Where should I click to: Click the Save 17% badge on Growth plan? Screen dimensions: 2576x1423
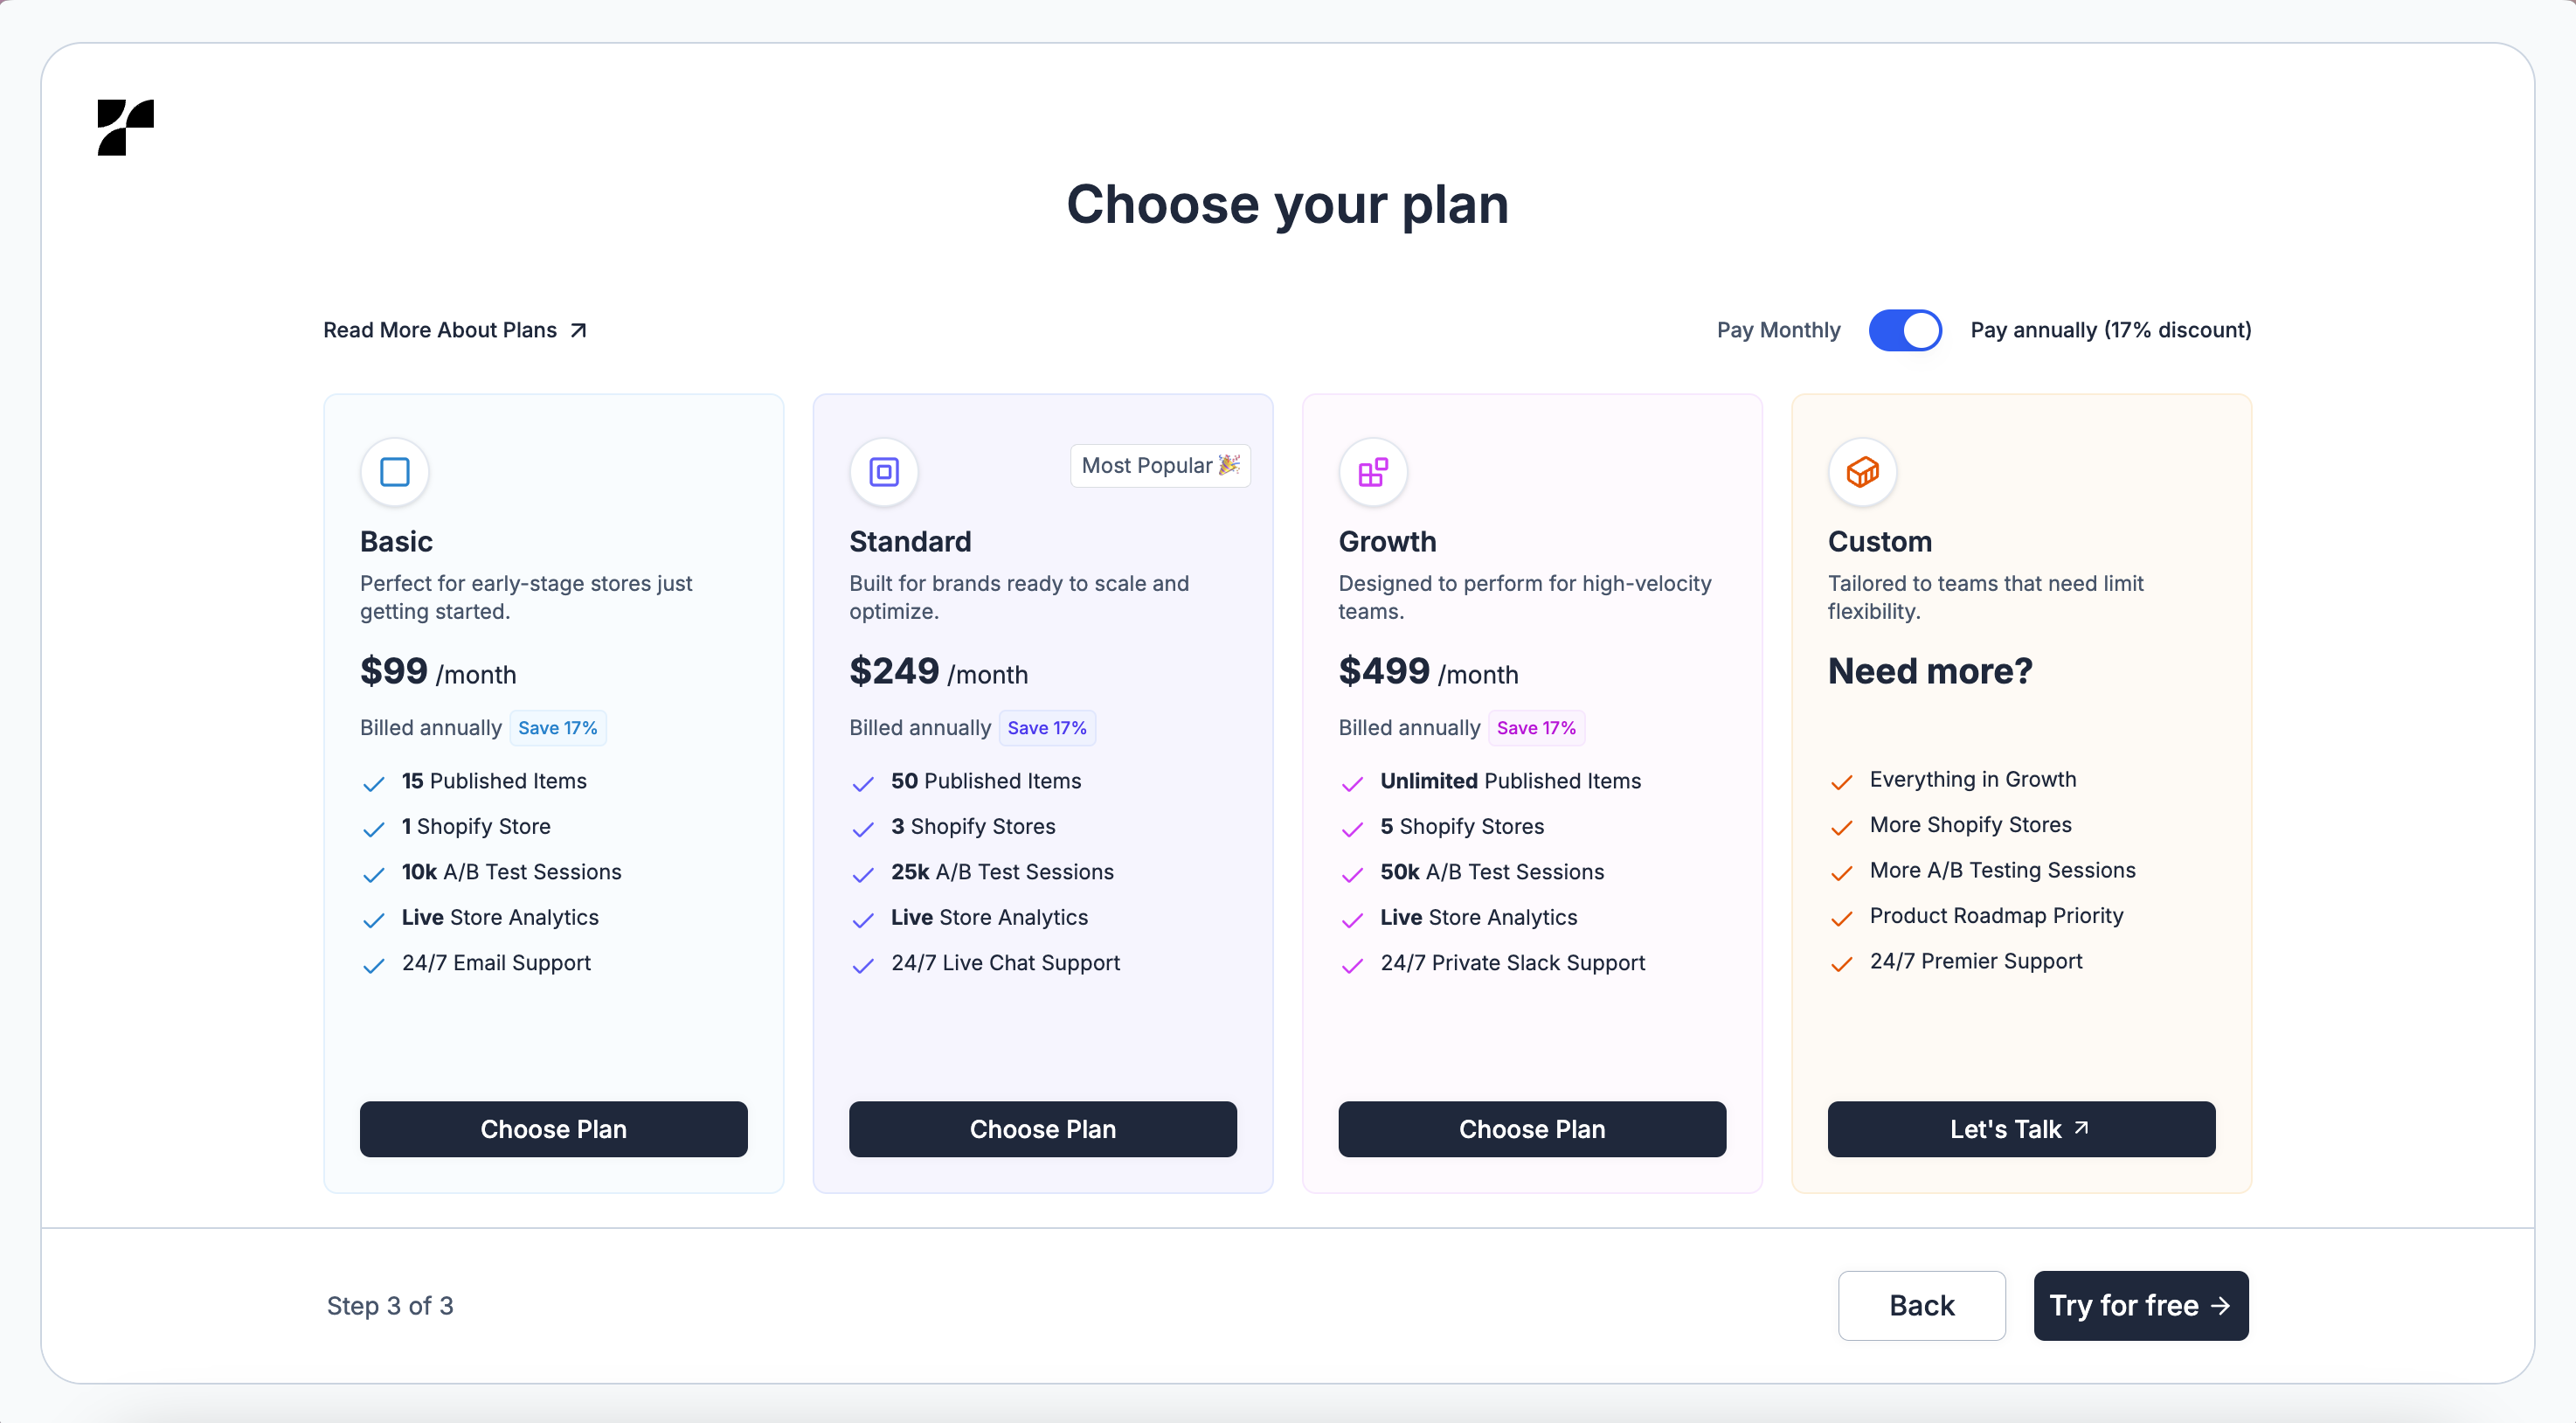[1536, 728]
